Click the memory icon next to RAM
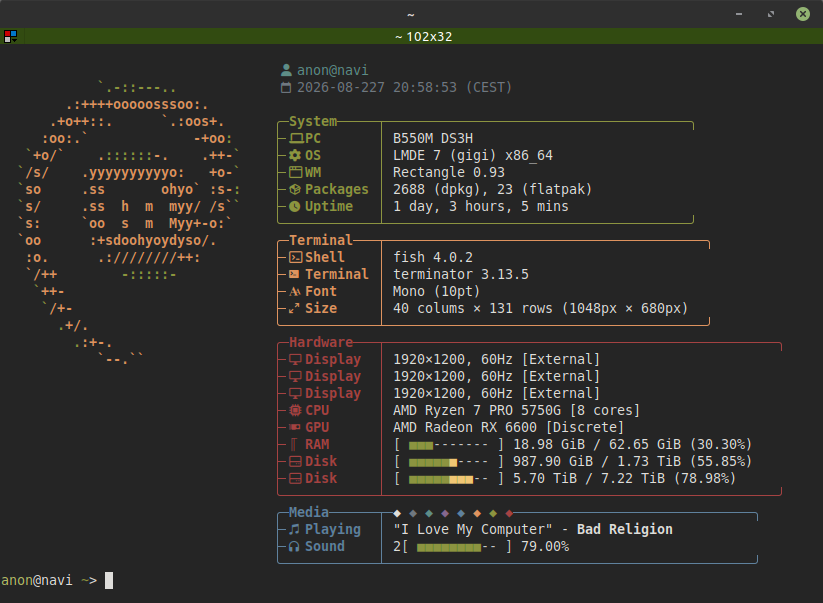Screen dimensions: 823x603 294,445
